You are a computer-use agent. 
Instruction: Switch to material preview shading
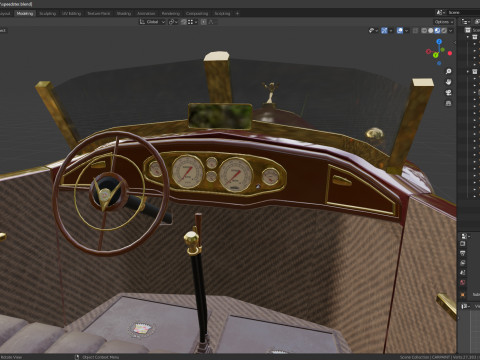(x=437, y=30)
